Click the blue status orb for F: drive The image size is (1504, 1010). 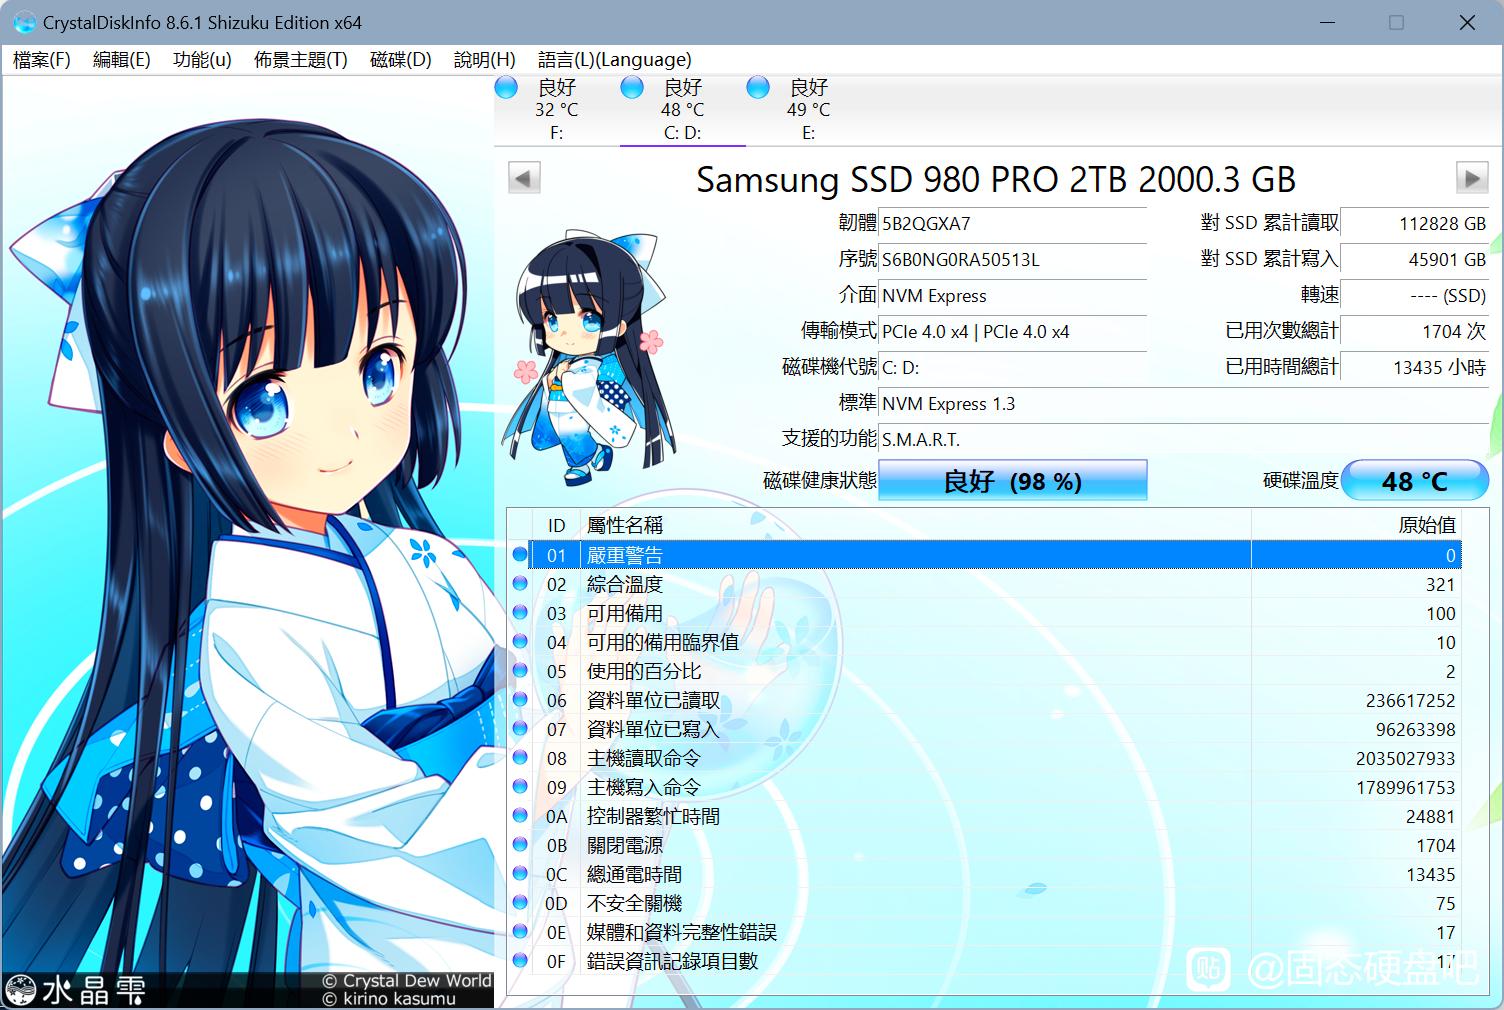pos(507,88)
